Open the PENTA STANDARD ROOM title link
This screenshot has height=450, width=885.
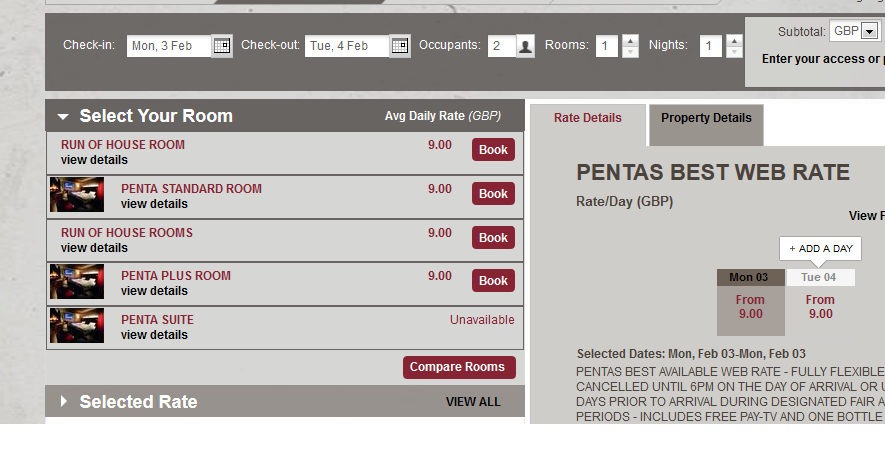[191, 189]
